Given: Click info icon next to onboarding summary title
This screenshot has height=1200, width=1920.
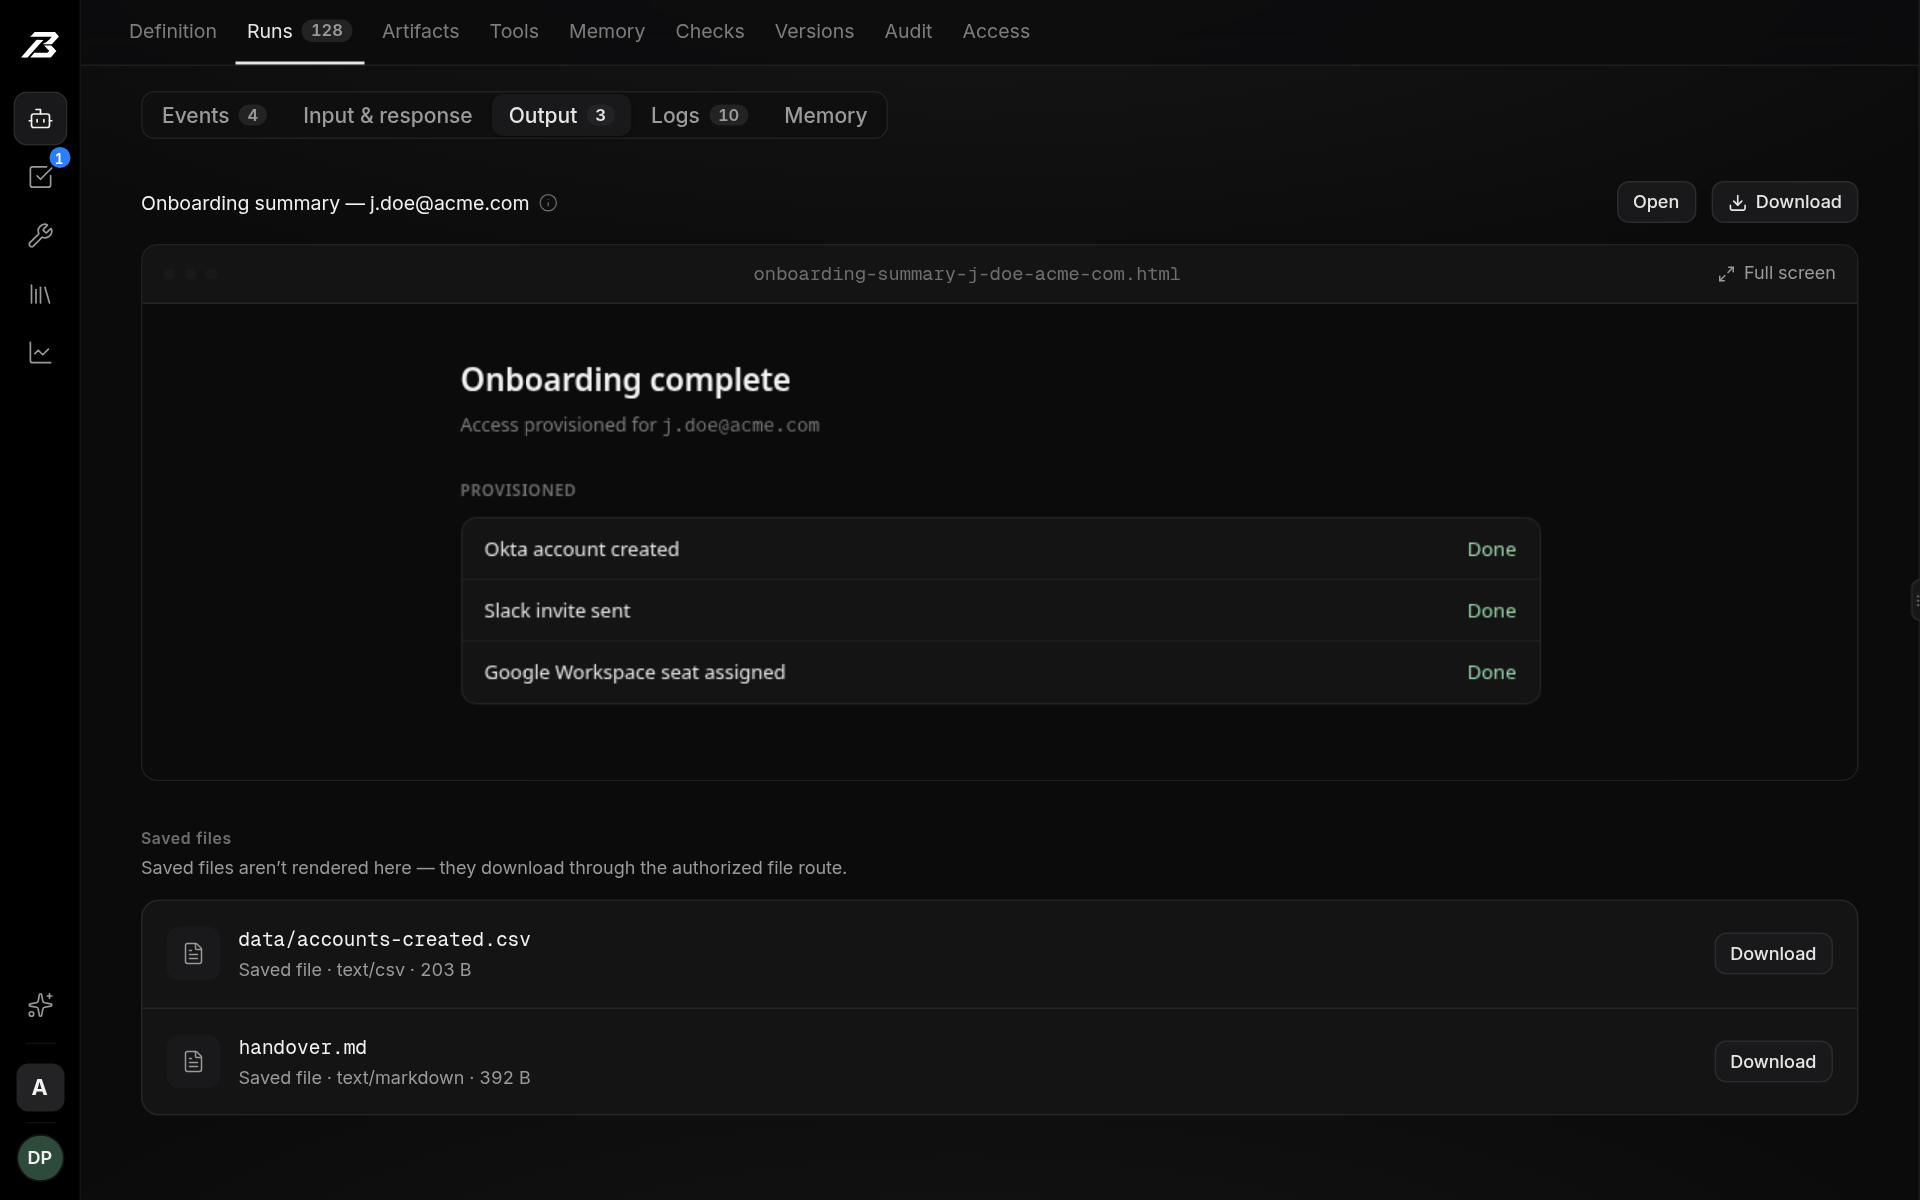Looking at the screenshot, I should [548, 203].
